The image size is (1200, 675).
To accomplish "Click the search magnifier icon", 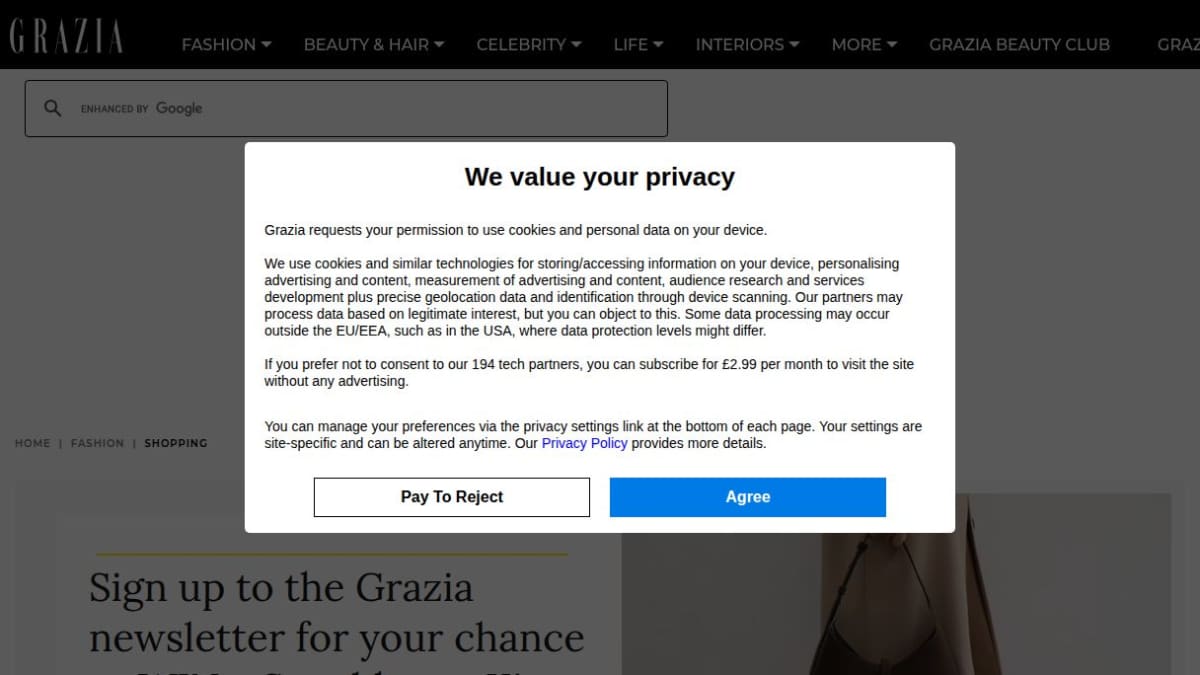I will pos(53,108).
